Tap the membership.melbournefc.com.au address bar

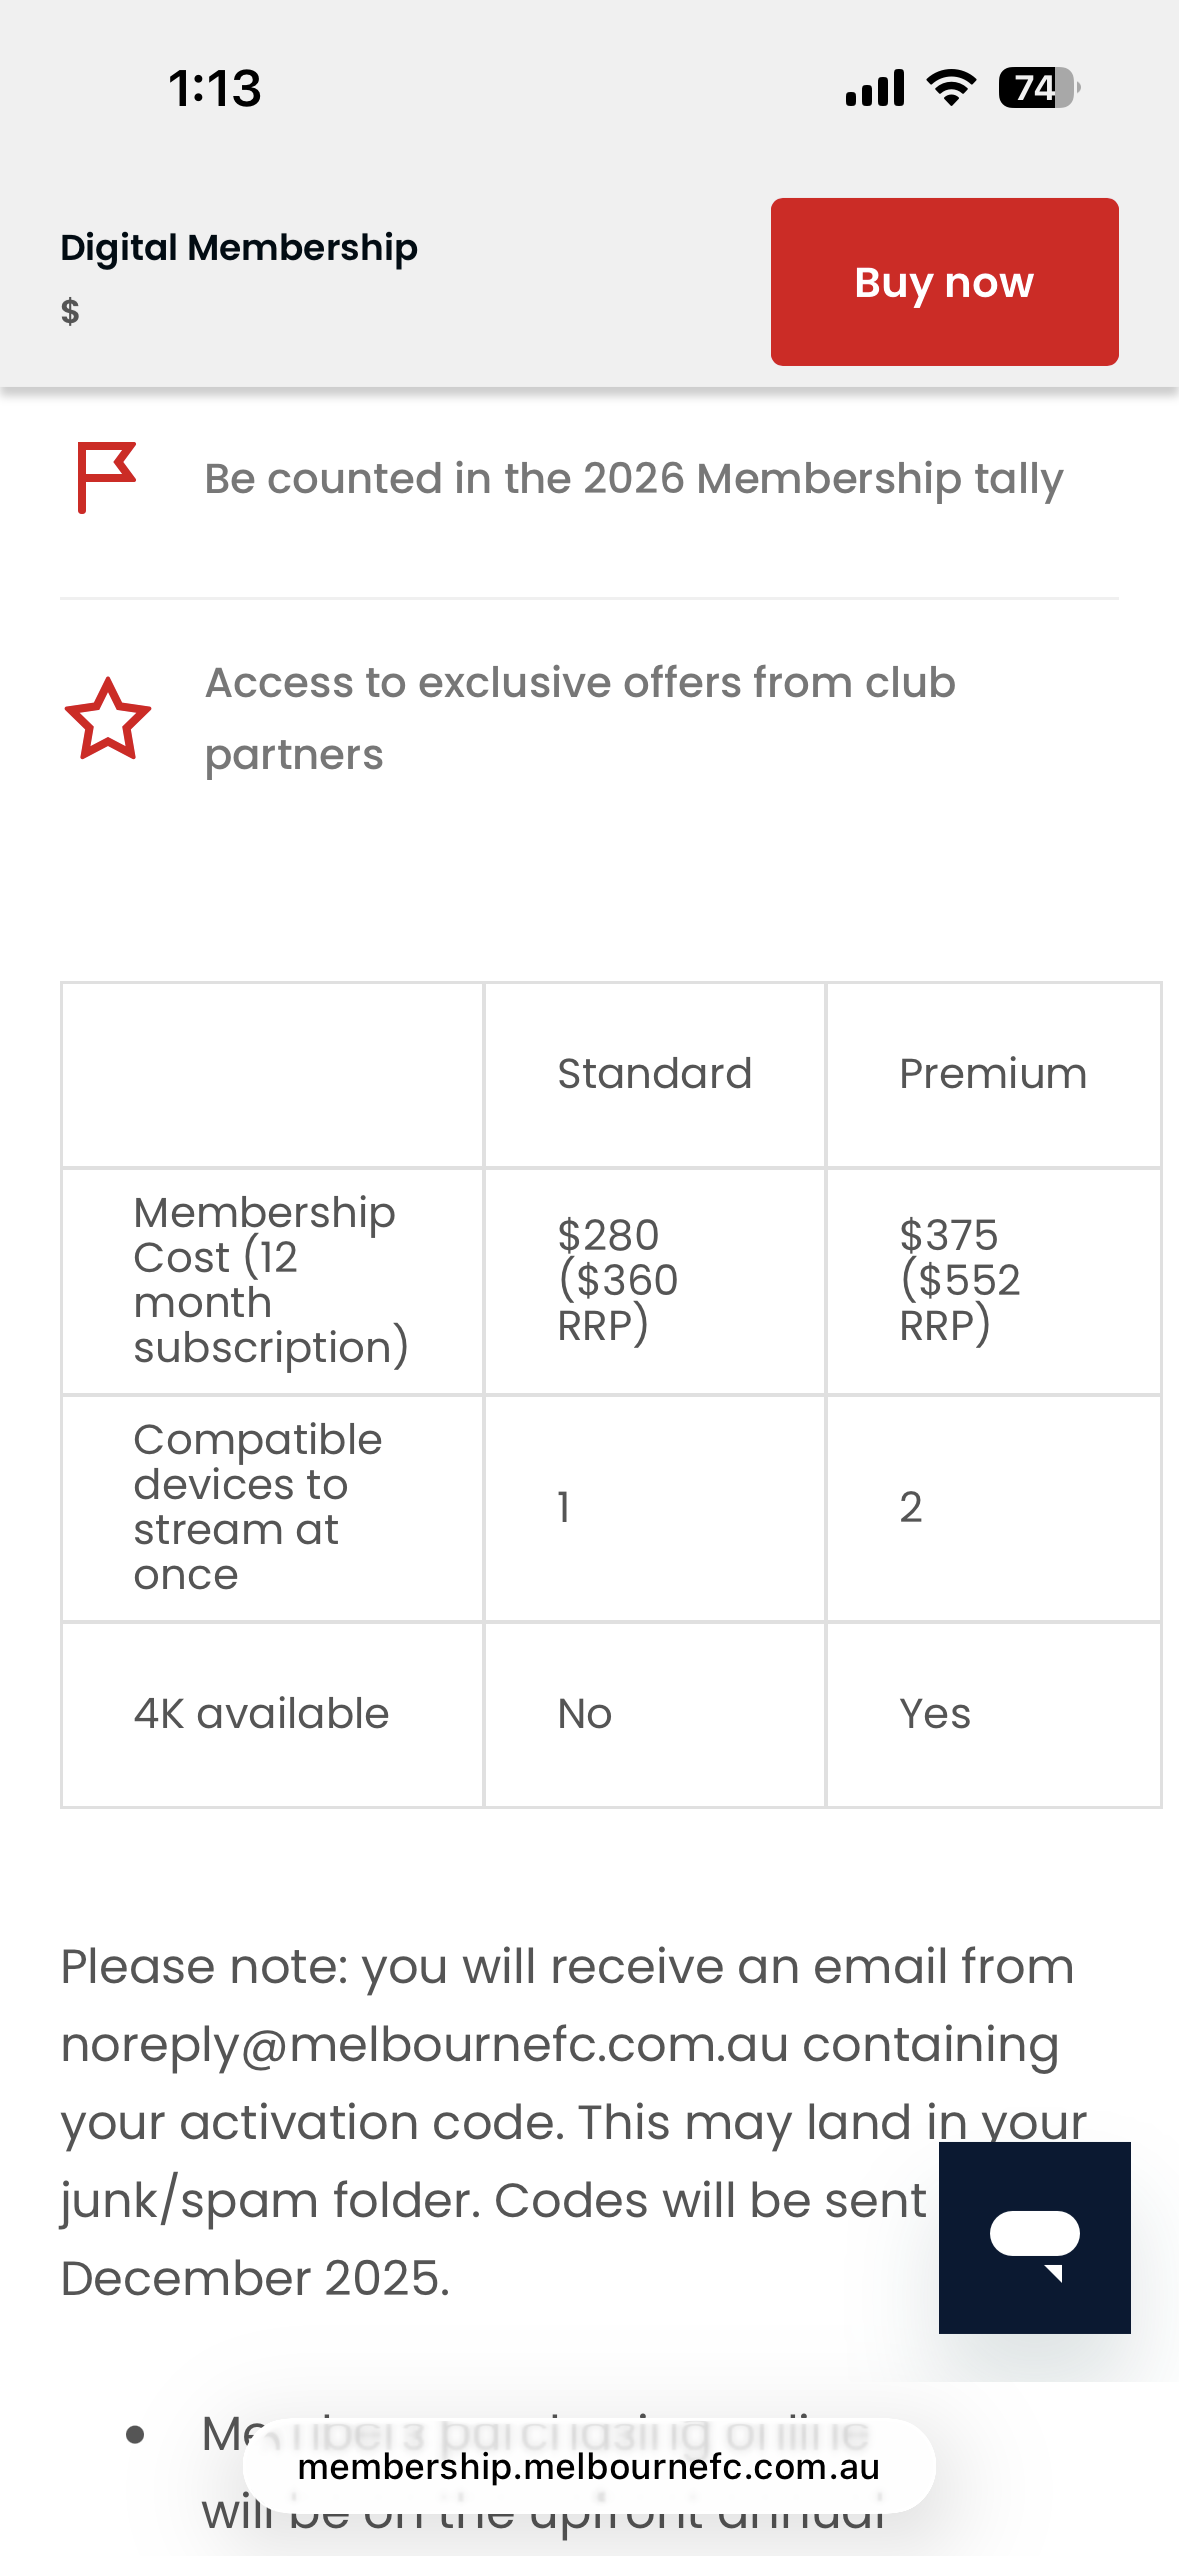coord(588,2467)
